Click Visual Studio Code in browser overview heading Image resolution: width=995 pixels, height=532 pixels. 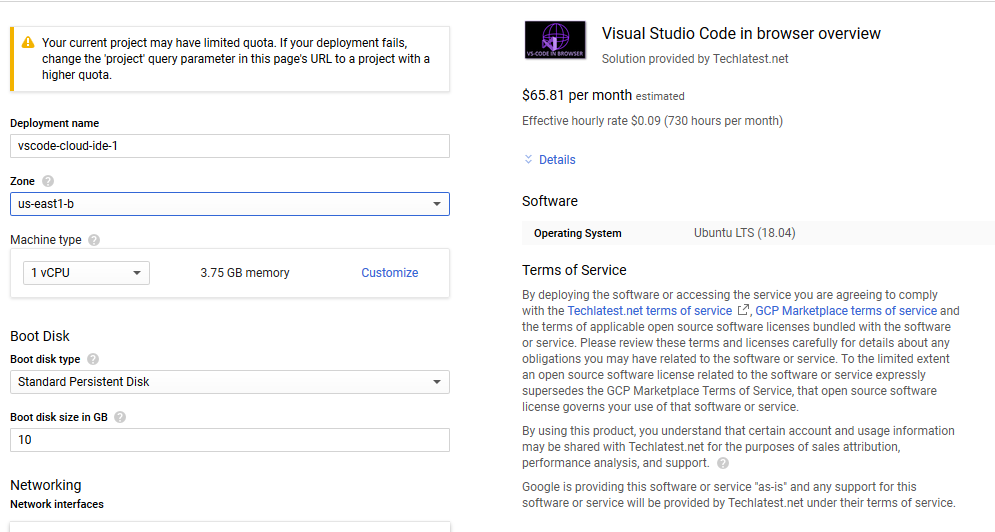point(741,34)
